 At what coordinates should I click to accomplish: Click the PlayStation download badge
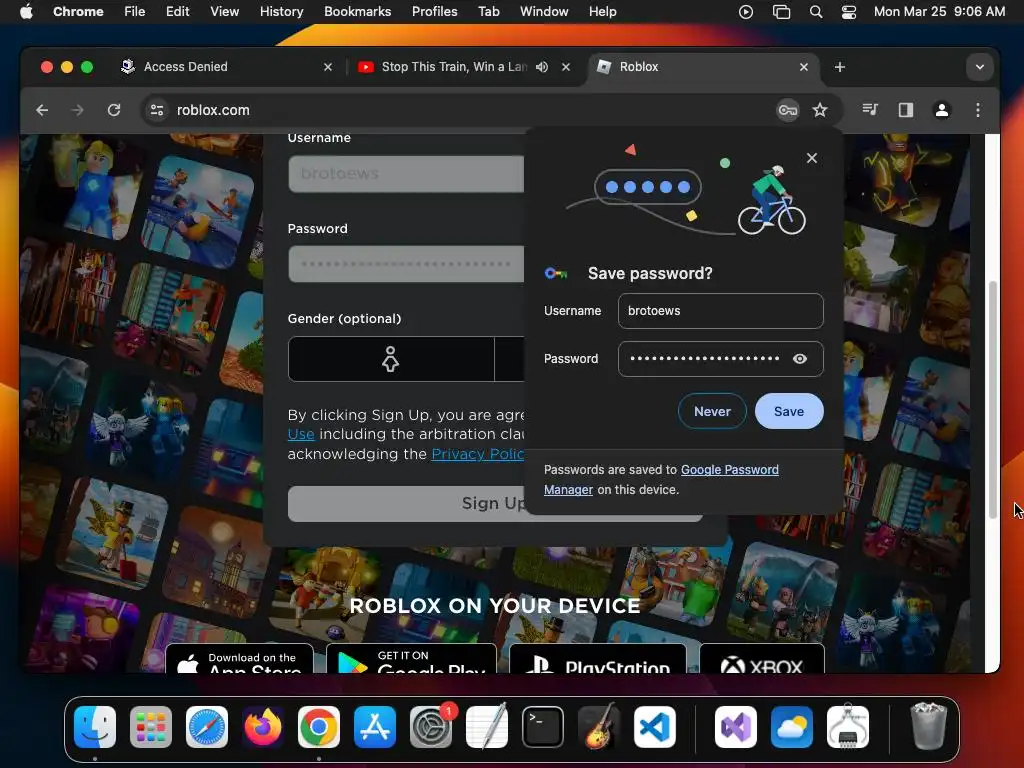[598, 658]
